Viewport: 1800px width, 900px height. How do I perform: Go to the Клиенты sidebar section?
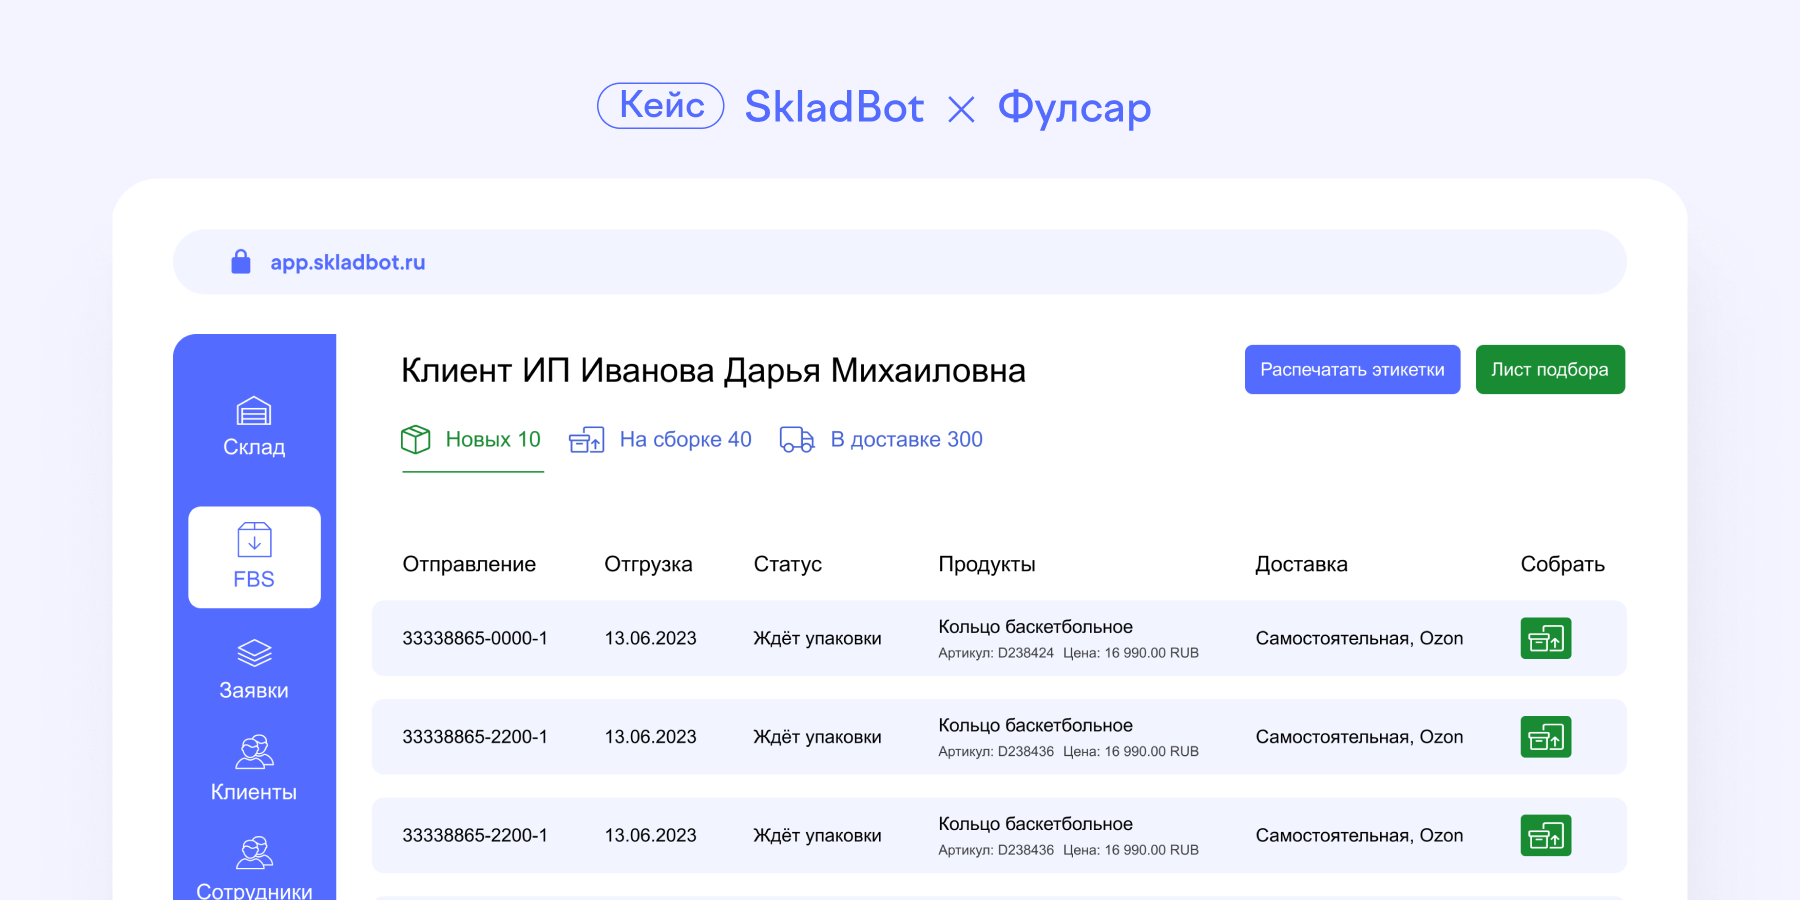[x=254, y=770]
